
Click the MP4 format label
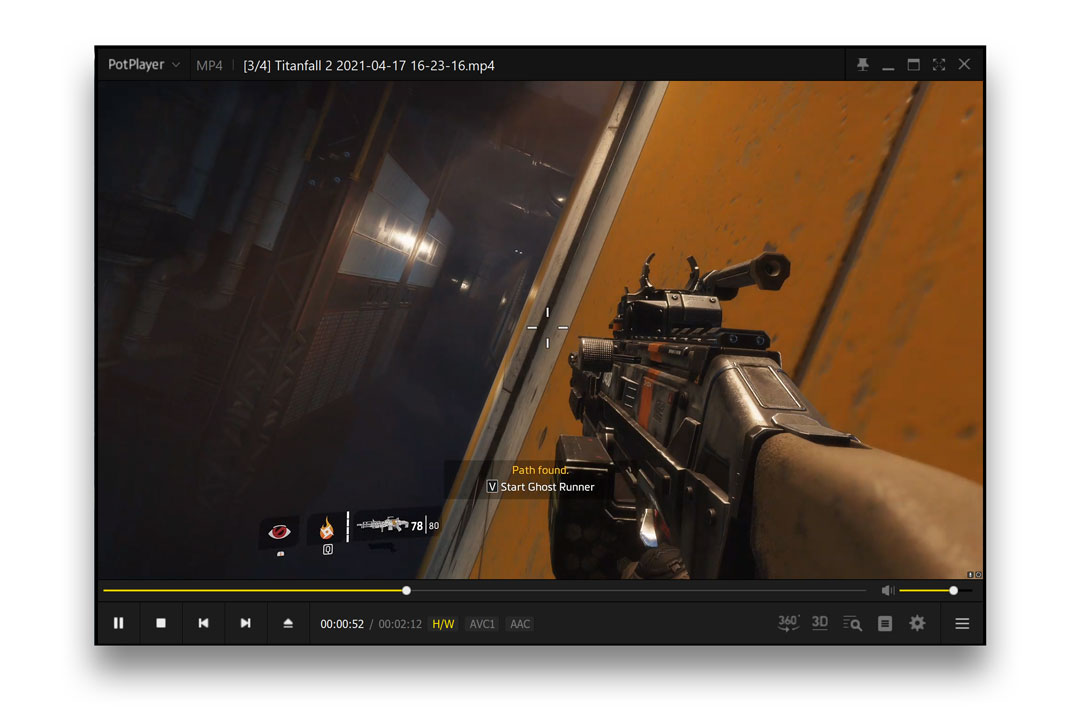[209, 65]
